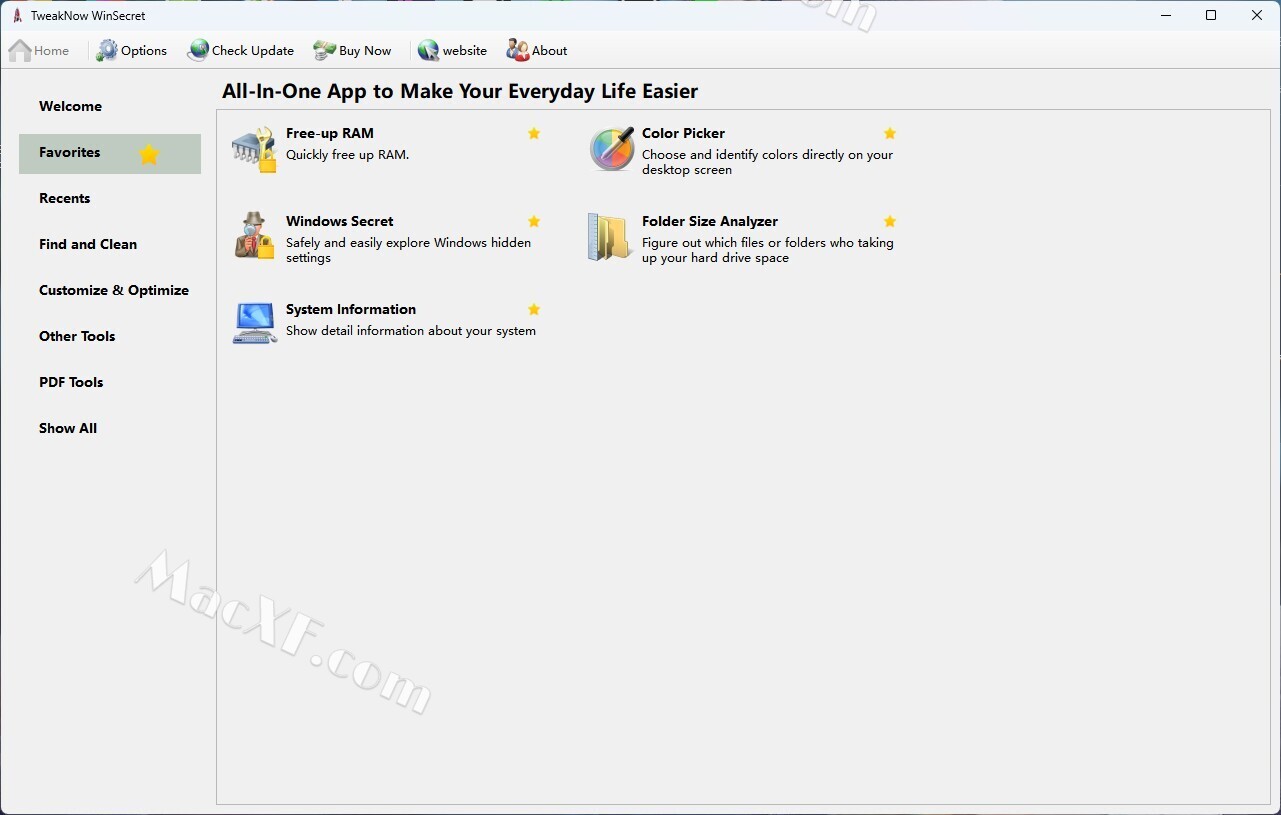Click 'Safely and easily explore Windows hidden settings'
Image resolution: width=1281 pixels, height=815 pixels.
[409, 250]
